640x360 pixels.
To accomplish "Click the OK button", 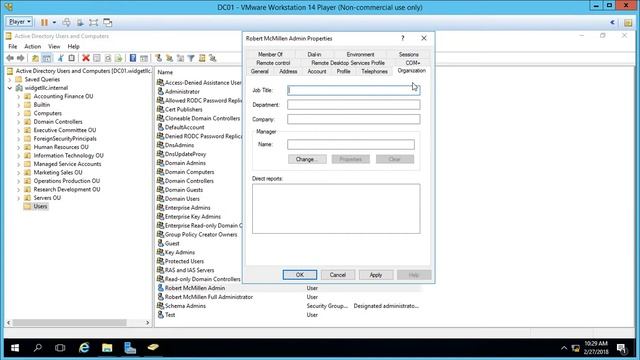I will point(300,275).
